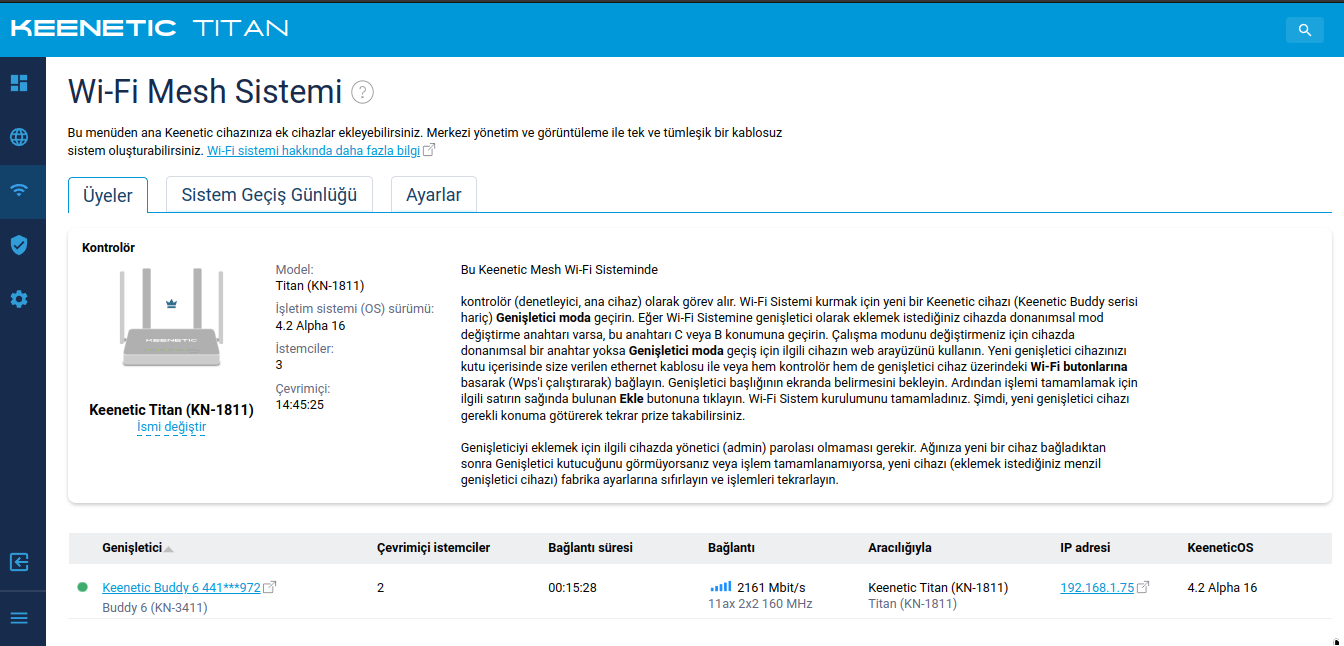Select the Wi-Fi icon in sidebar
The width and height of the screenshot is (1344, 646).
tap(19, 190)
